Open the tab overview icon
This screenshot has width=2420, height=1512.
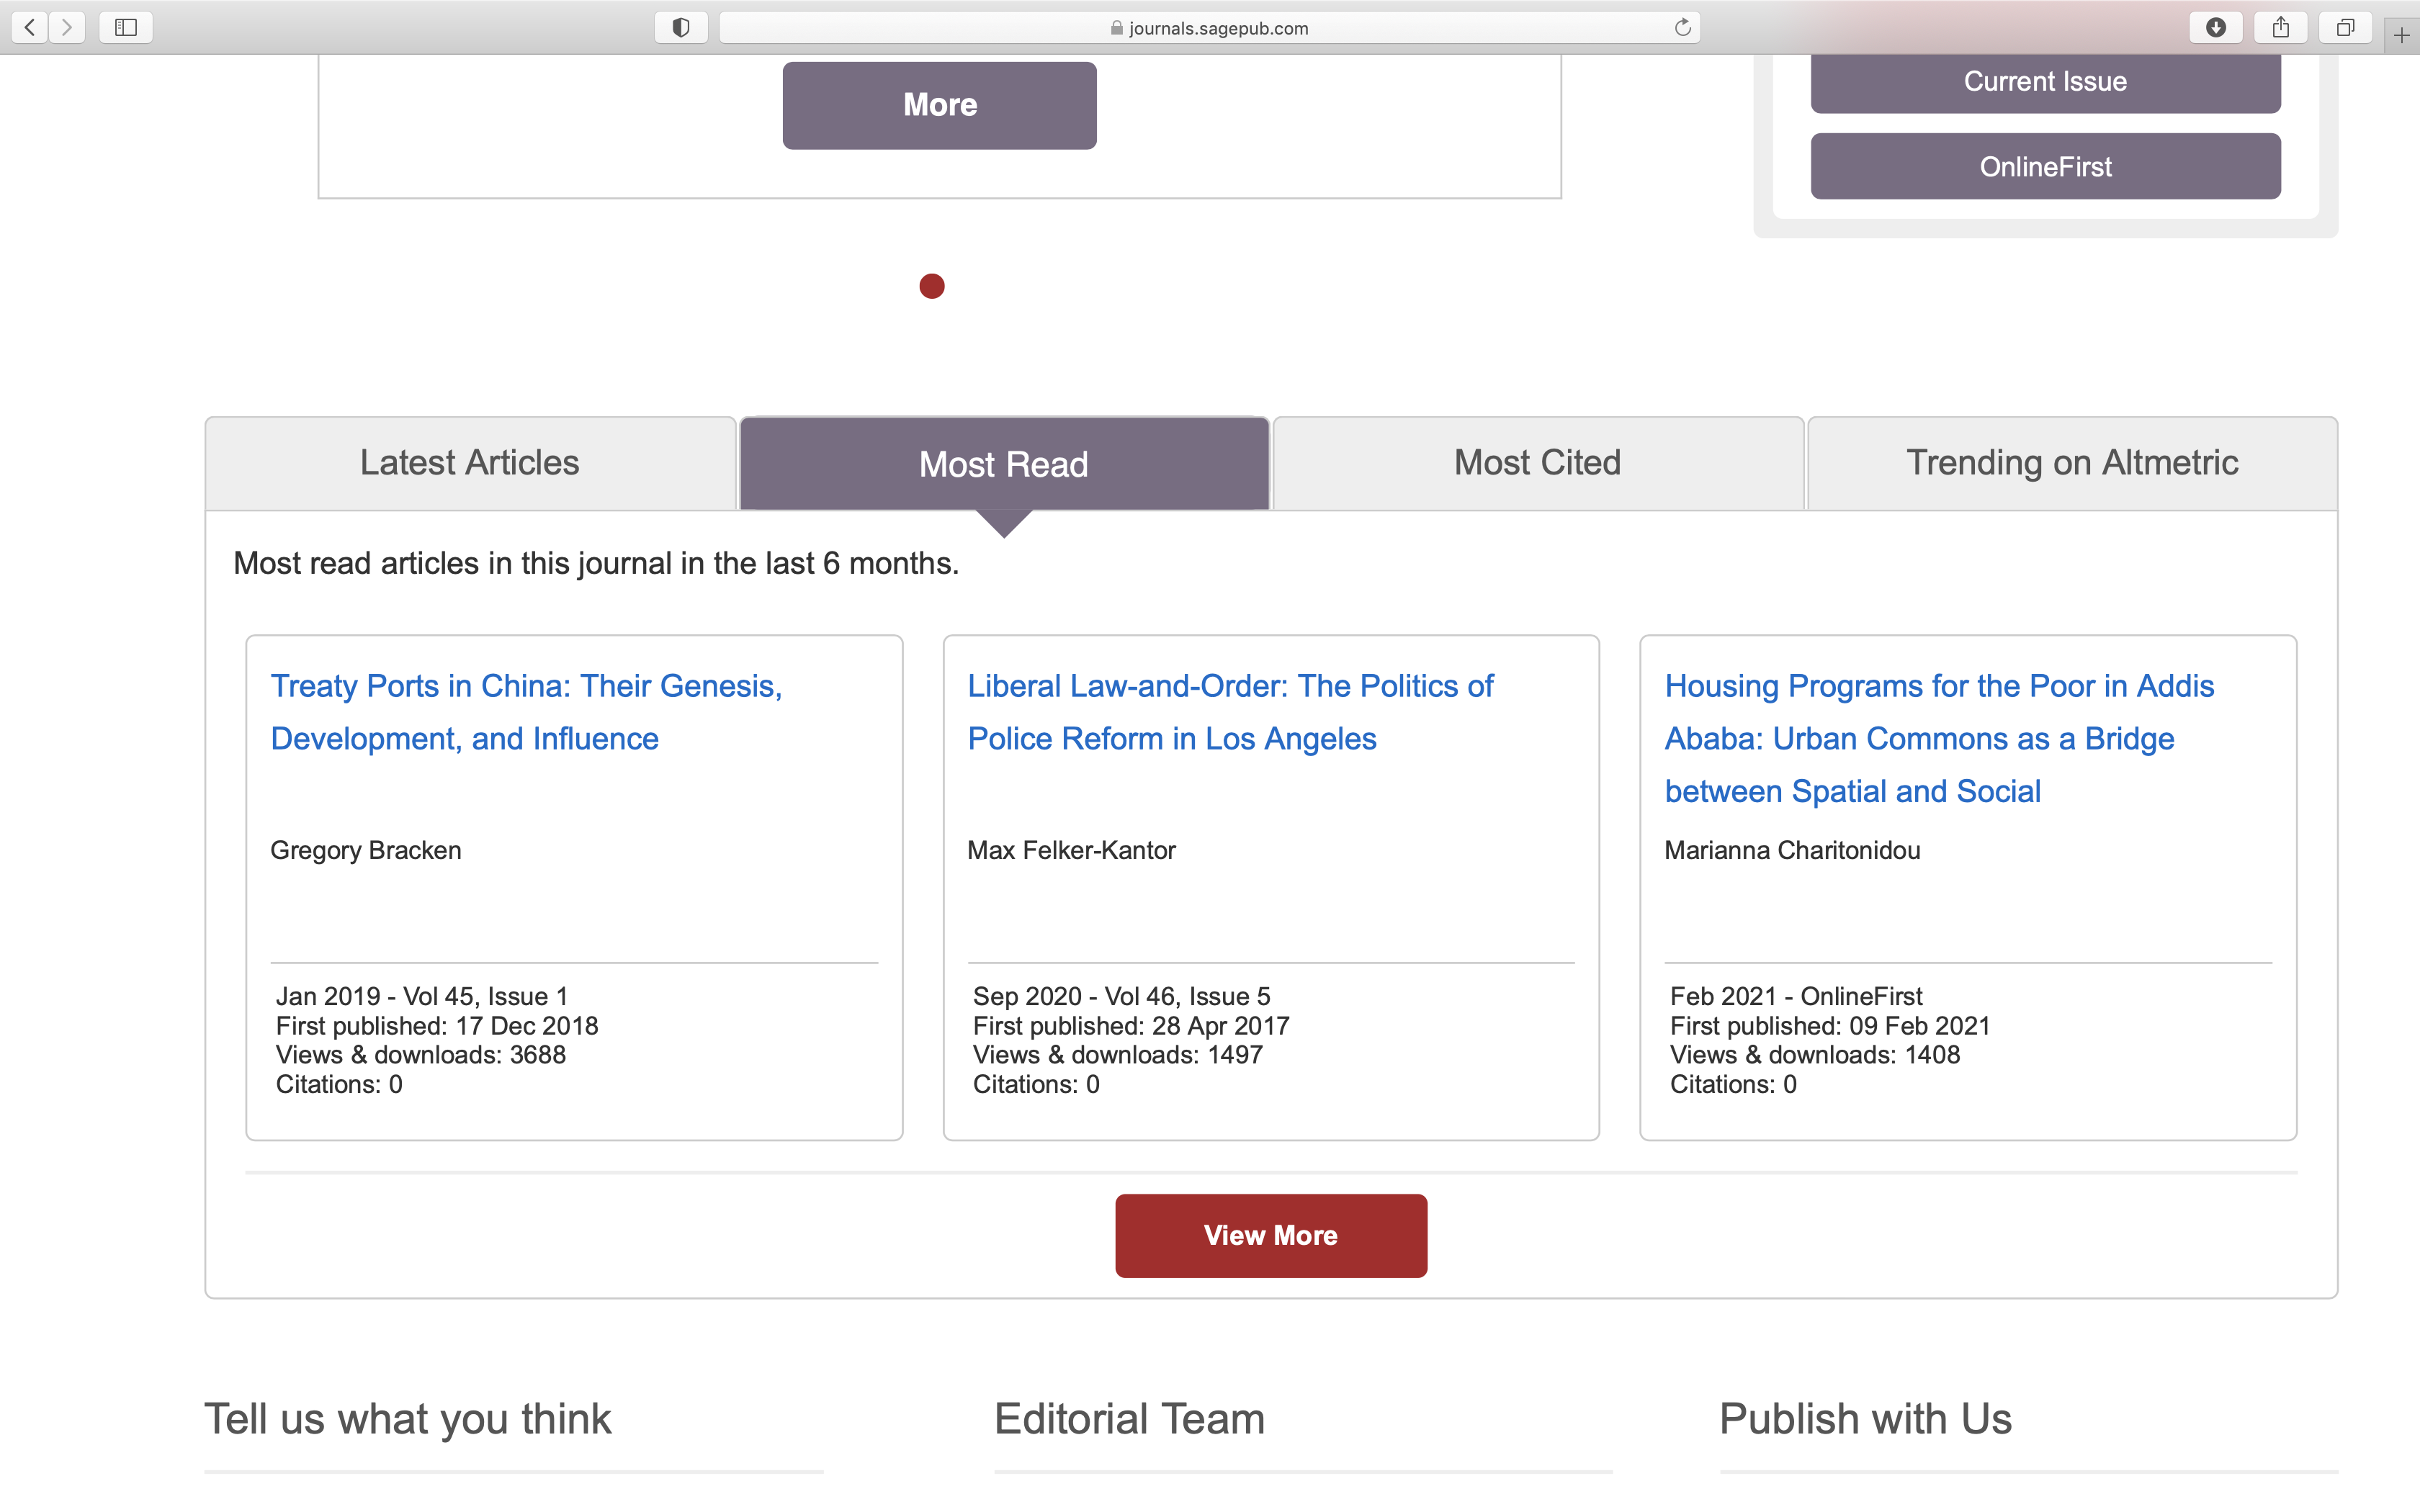(2345, 27)
